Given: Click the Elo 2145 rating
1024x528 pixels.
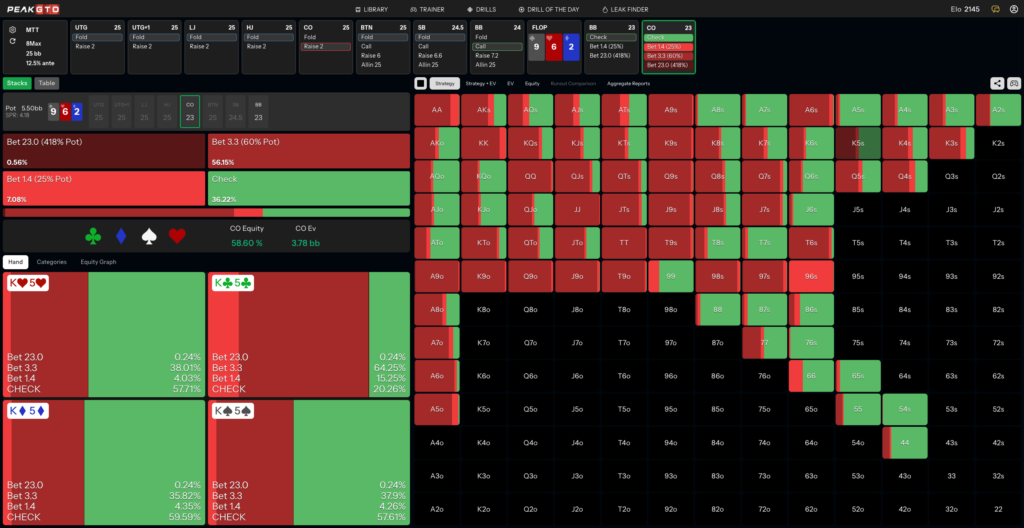Looking at the screenshot, I should click(x=966, y=9).
